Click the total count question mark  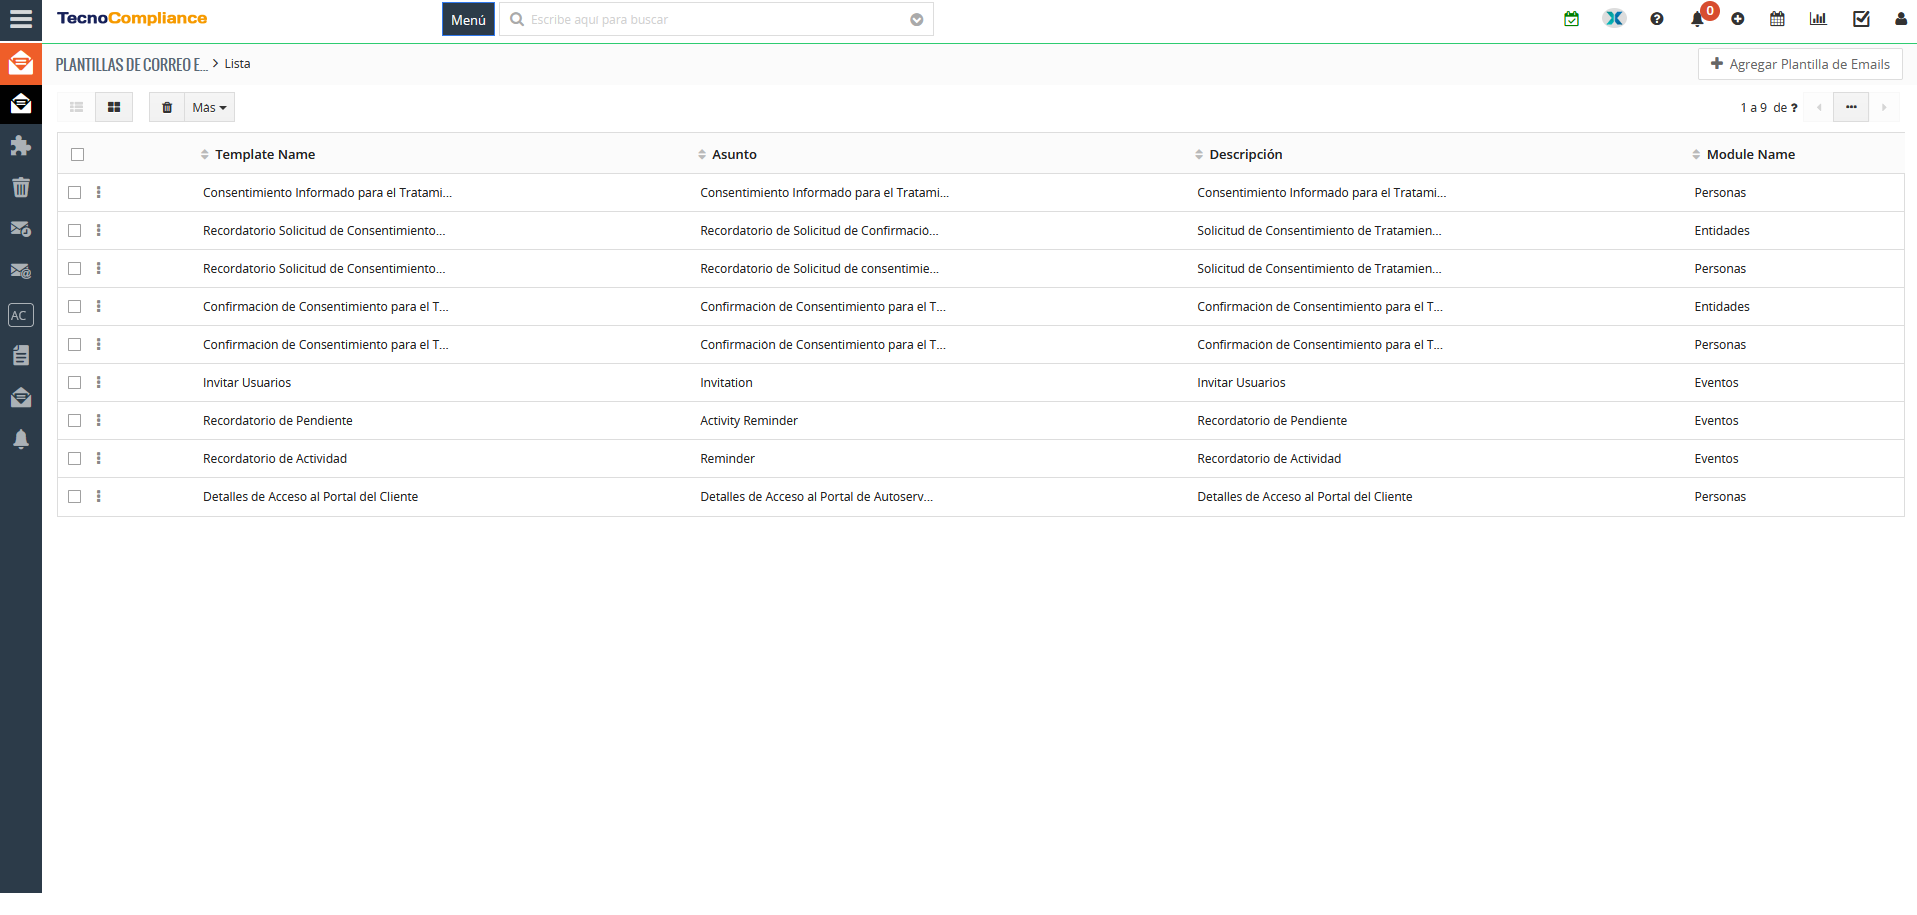click(1794, 108)
